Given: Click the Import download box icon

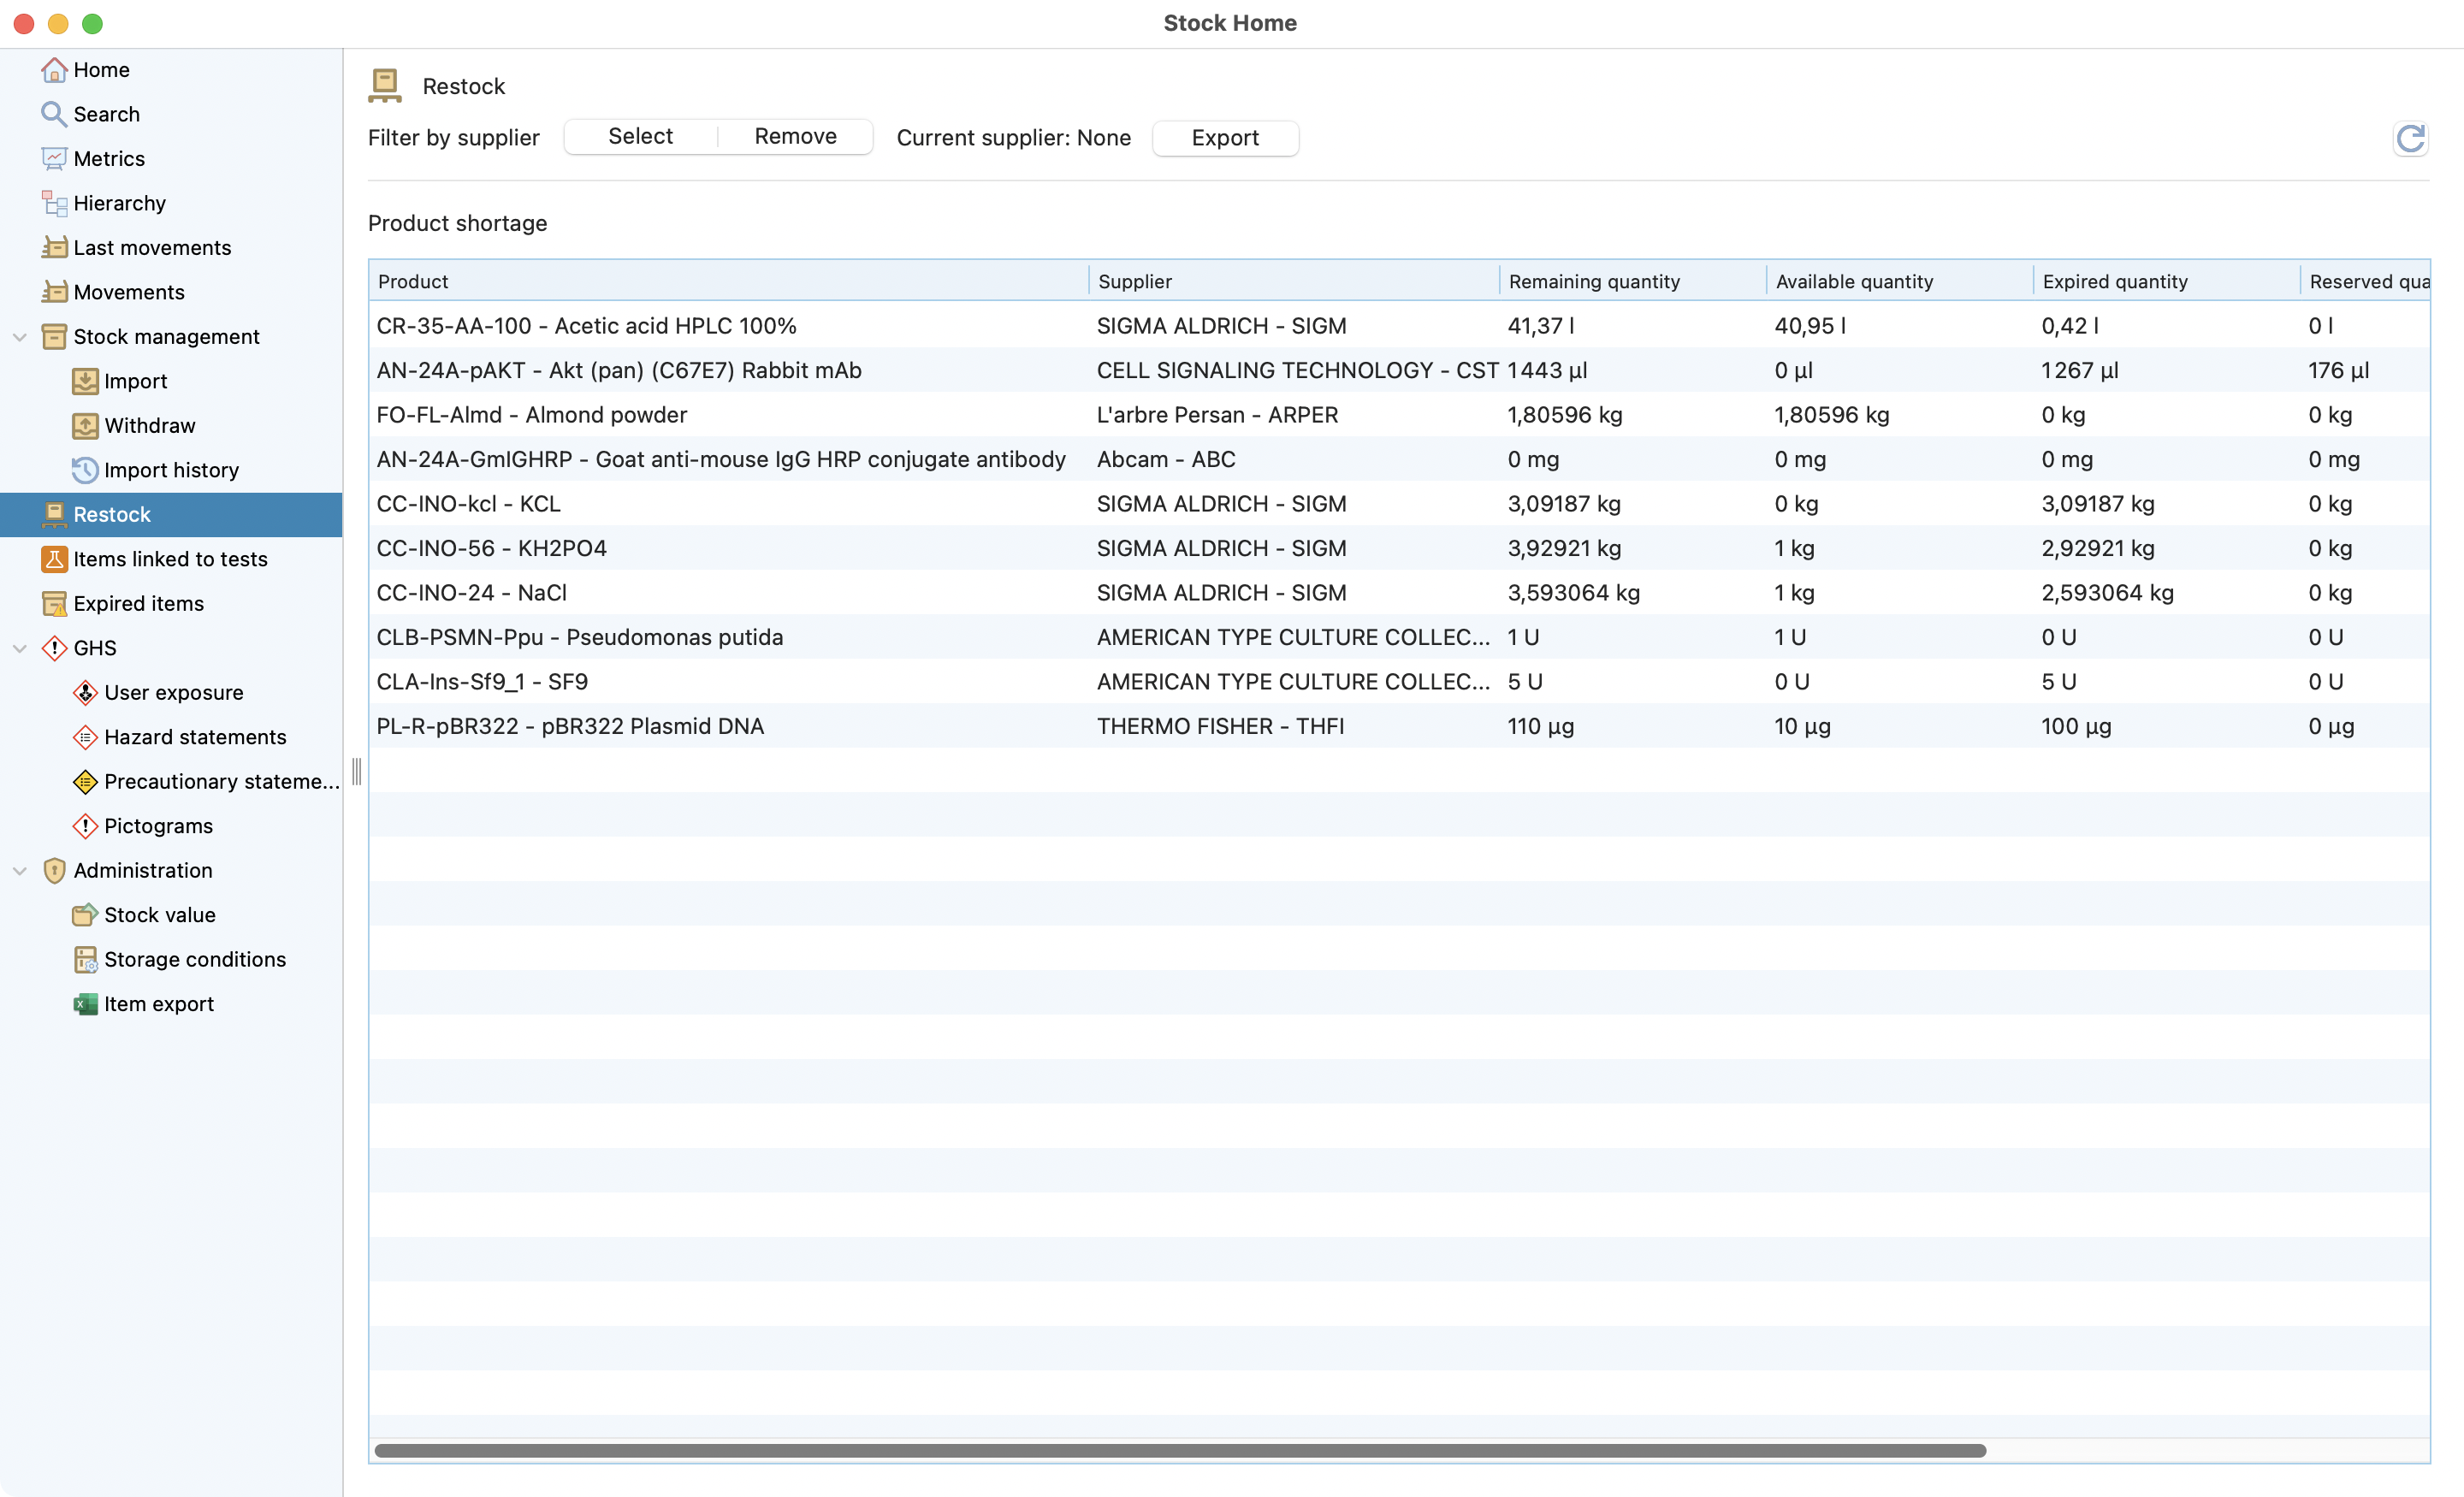Looking at the screenshot, I should tap(85, 381).
